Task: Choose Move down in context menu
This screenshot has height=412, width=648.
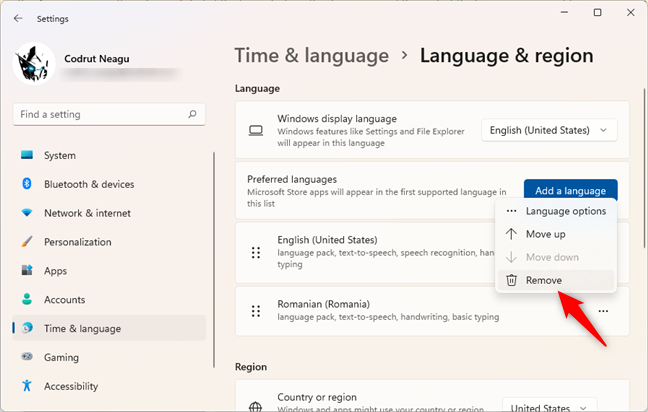Action: coord(556,257)
